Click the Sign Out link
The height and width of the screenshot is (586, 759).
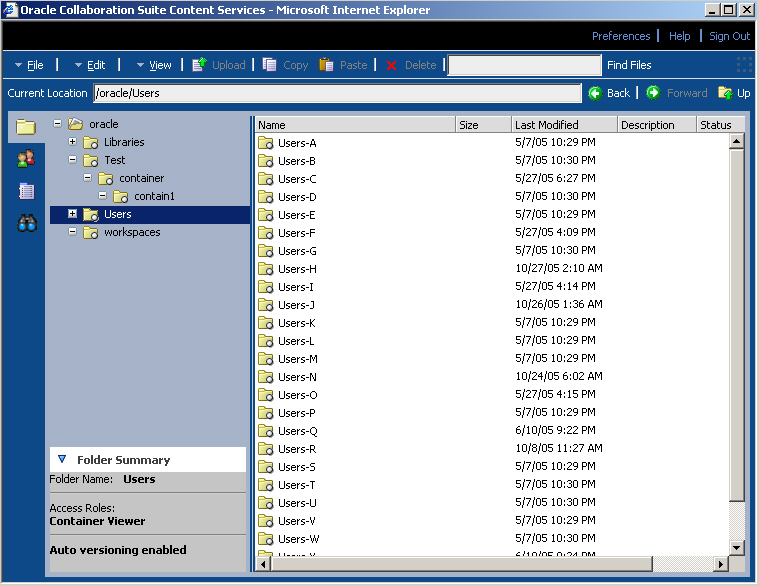[x=729, y=36]
